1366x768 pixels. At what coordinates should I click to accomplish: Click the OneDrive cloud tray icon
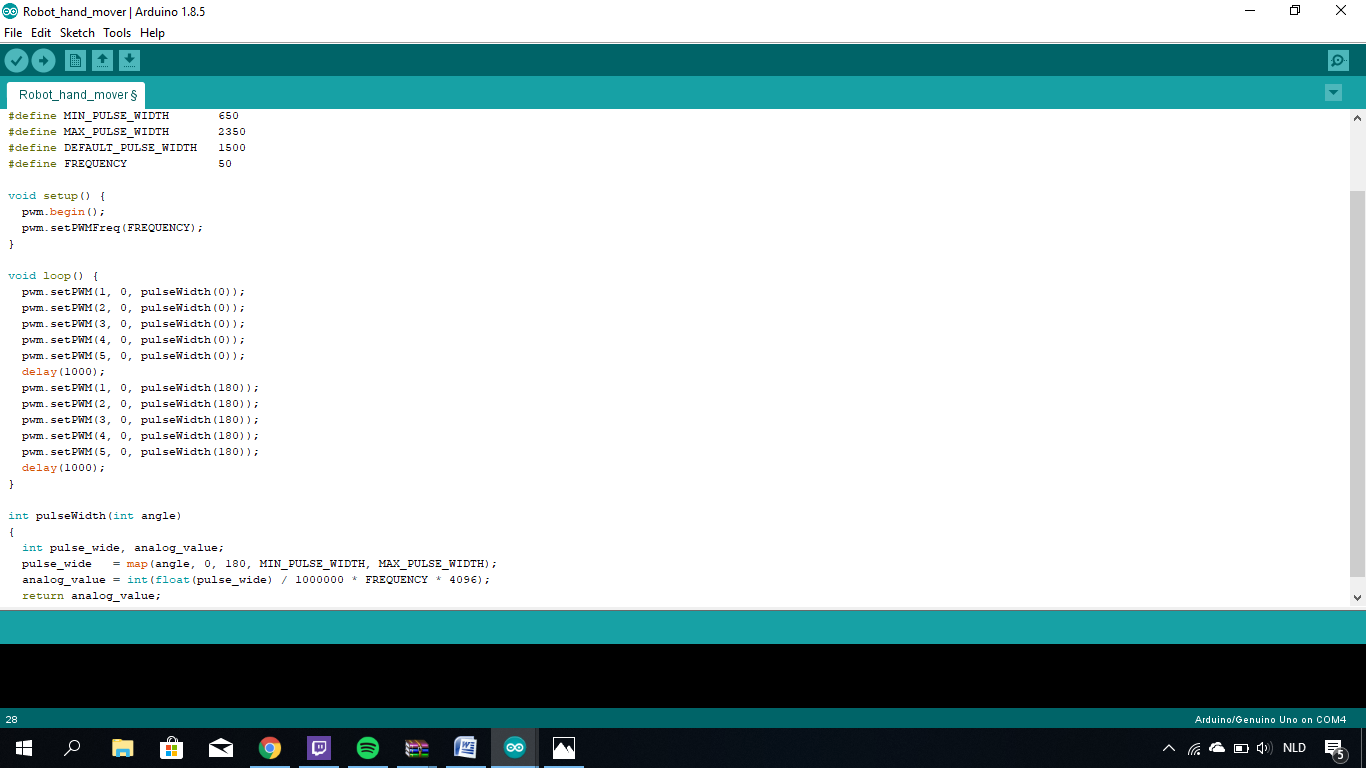click(x=1217, y=747)
